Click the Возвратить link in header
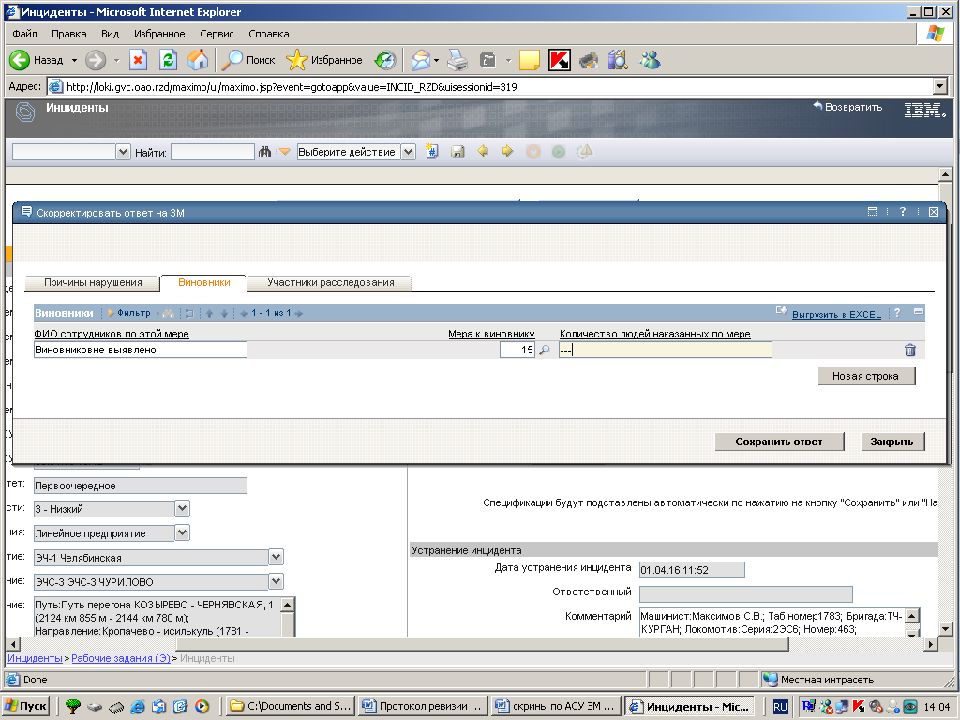The height and width of the screenshot is (720, 960). coord(847,107)
